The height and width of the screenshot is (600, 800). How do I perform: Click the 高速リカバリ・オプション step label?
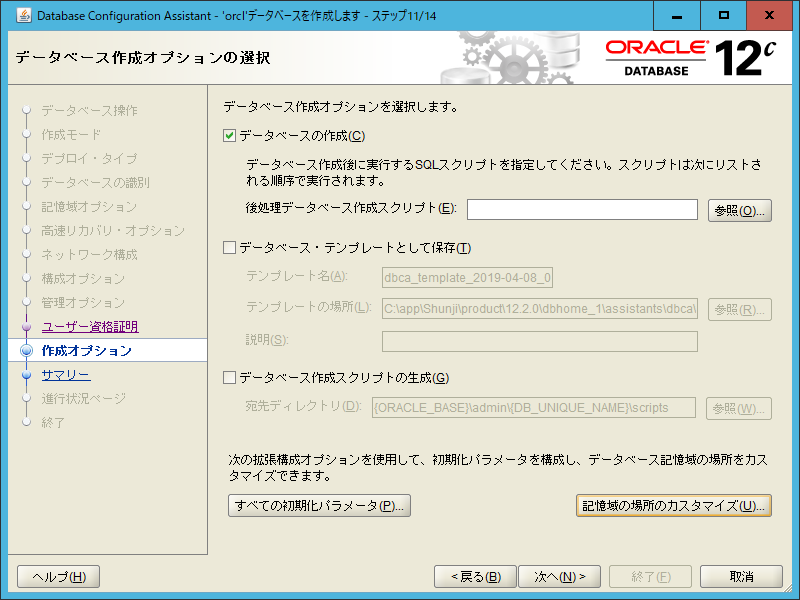[x=113, y=231]
